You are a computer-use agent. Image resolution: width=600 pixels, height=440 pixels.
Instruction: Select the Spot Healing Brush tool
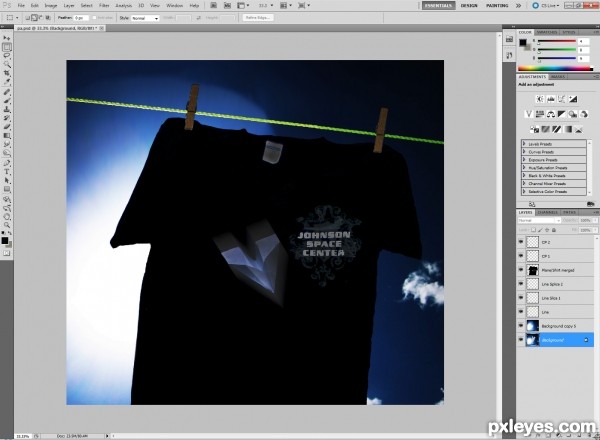(7, 92)
